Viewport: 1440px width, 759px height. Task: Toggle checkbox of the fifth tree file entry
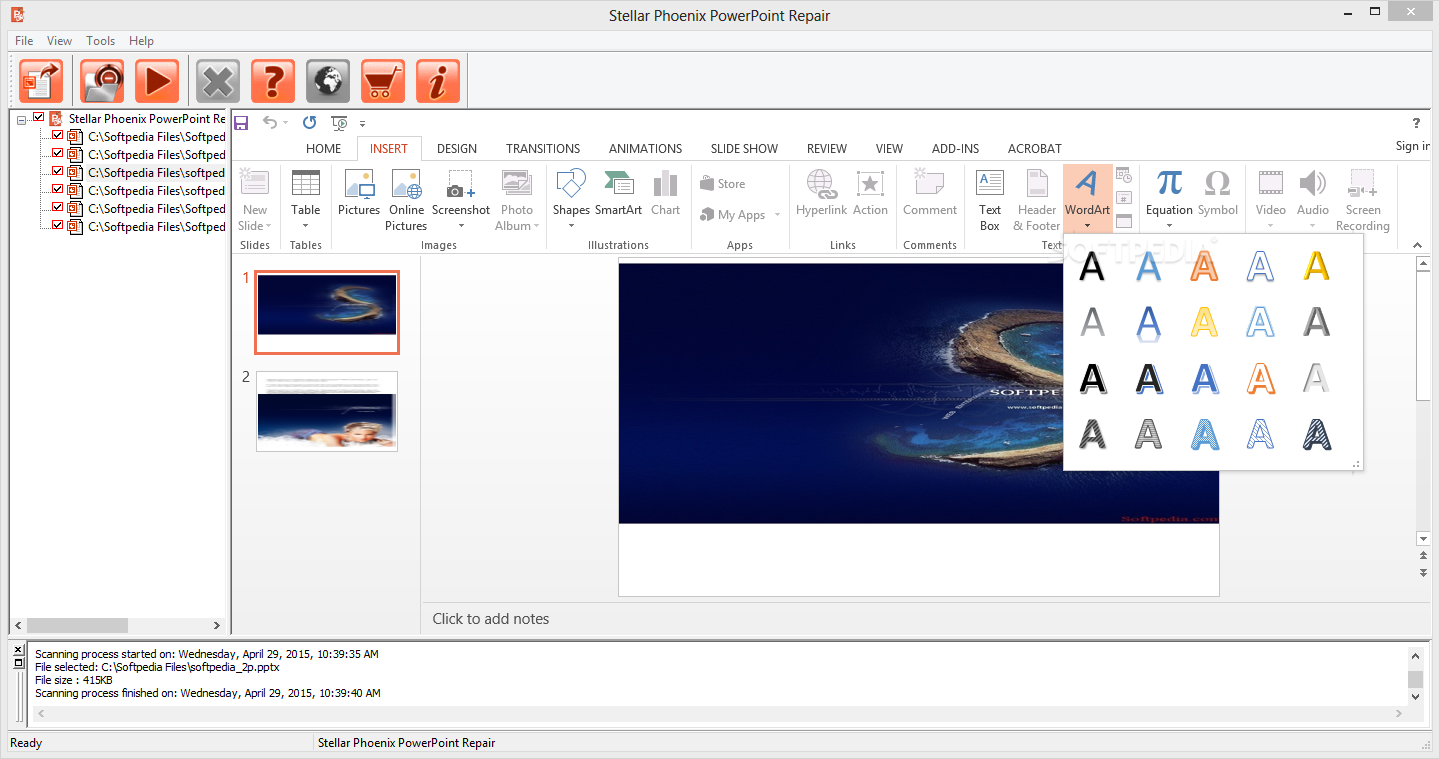(57, 208)
